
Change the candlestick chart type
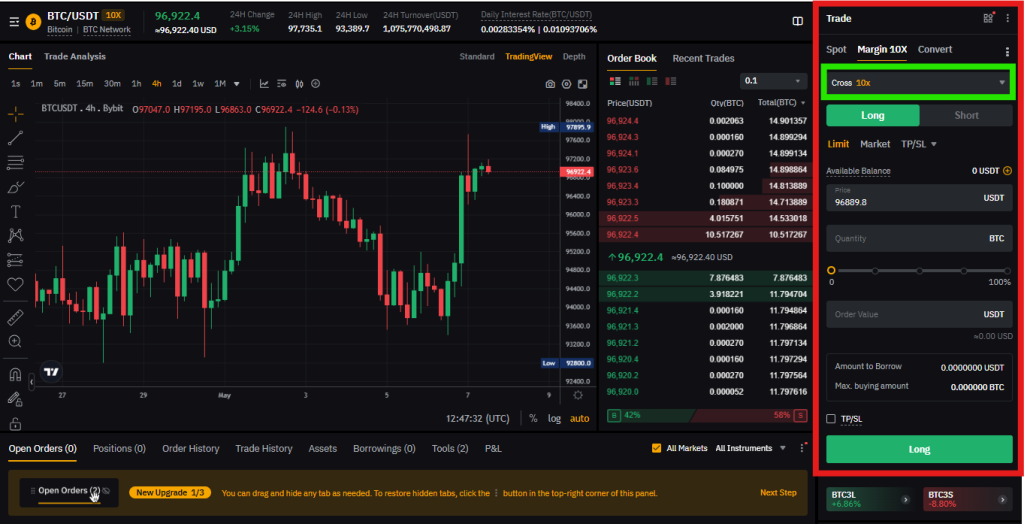coord(299,84)
